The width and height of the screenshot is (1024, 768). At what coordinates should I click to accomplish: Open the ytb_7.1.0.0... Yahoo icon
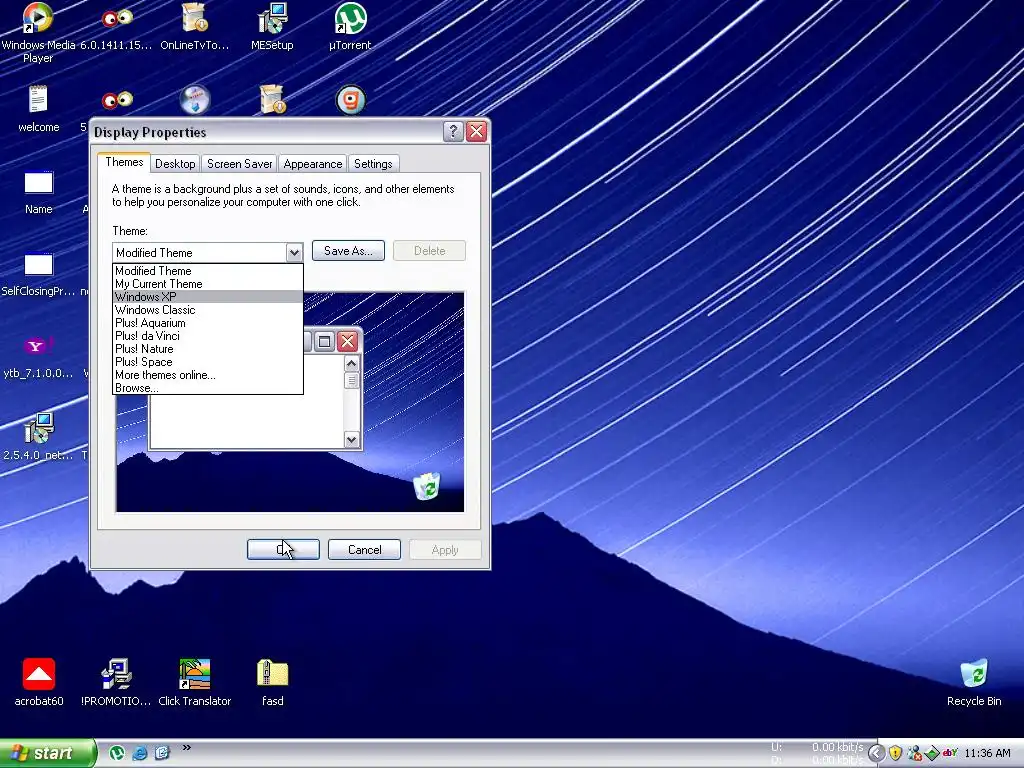[x=39, y=357]
